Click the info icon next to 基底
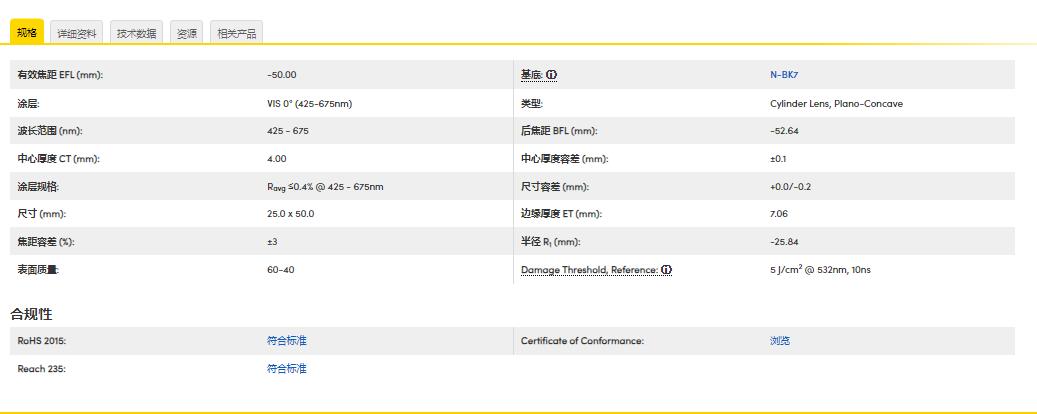The image size is (1037, 414). 551,75
